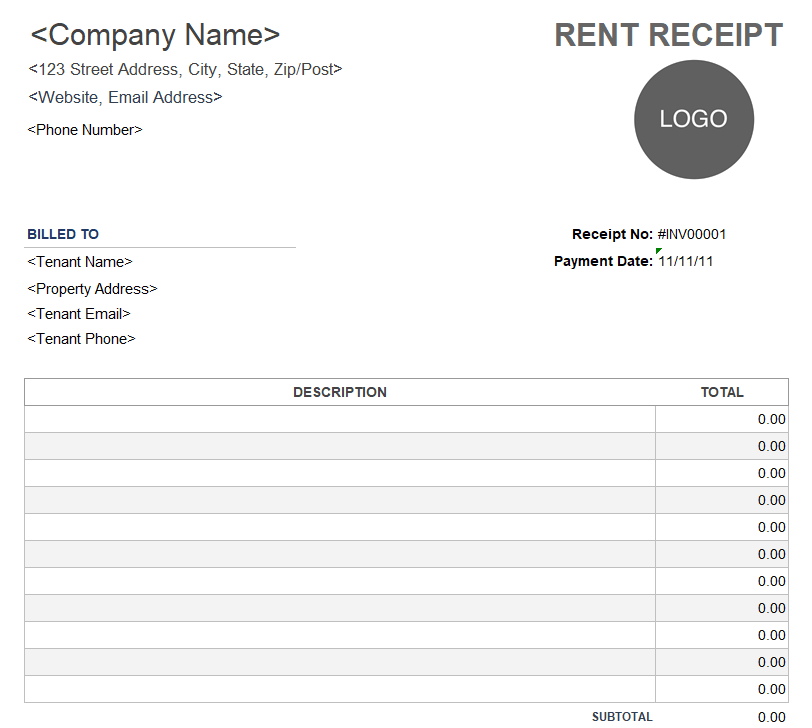The width and height of the screenshot is (812, 728).
Task: Select the street address placeholder line
Action: click(x=185, y=70)
